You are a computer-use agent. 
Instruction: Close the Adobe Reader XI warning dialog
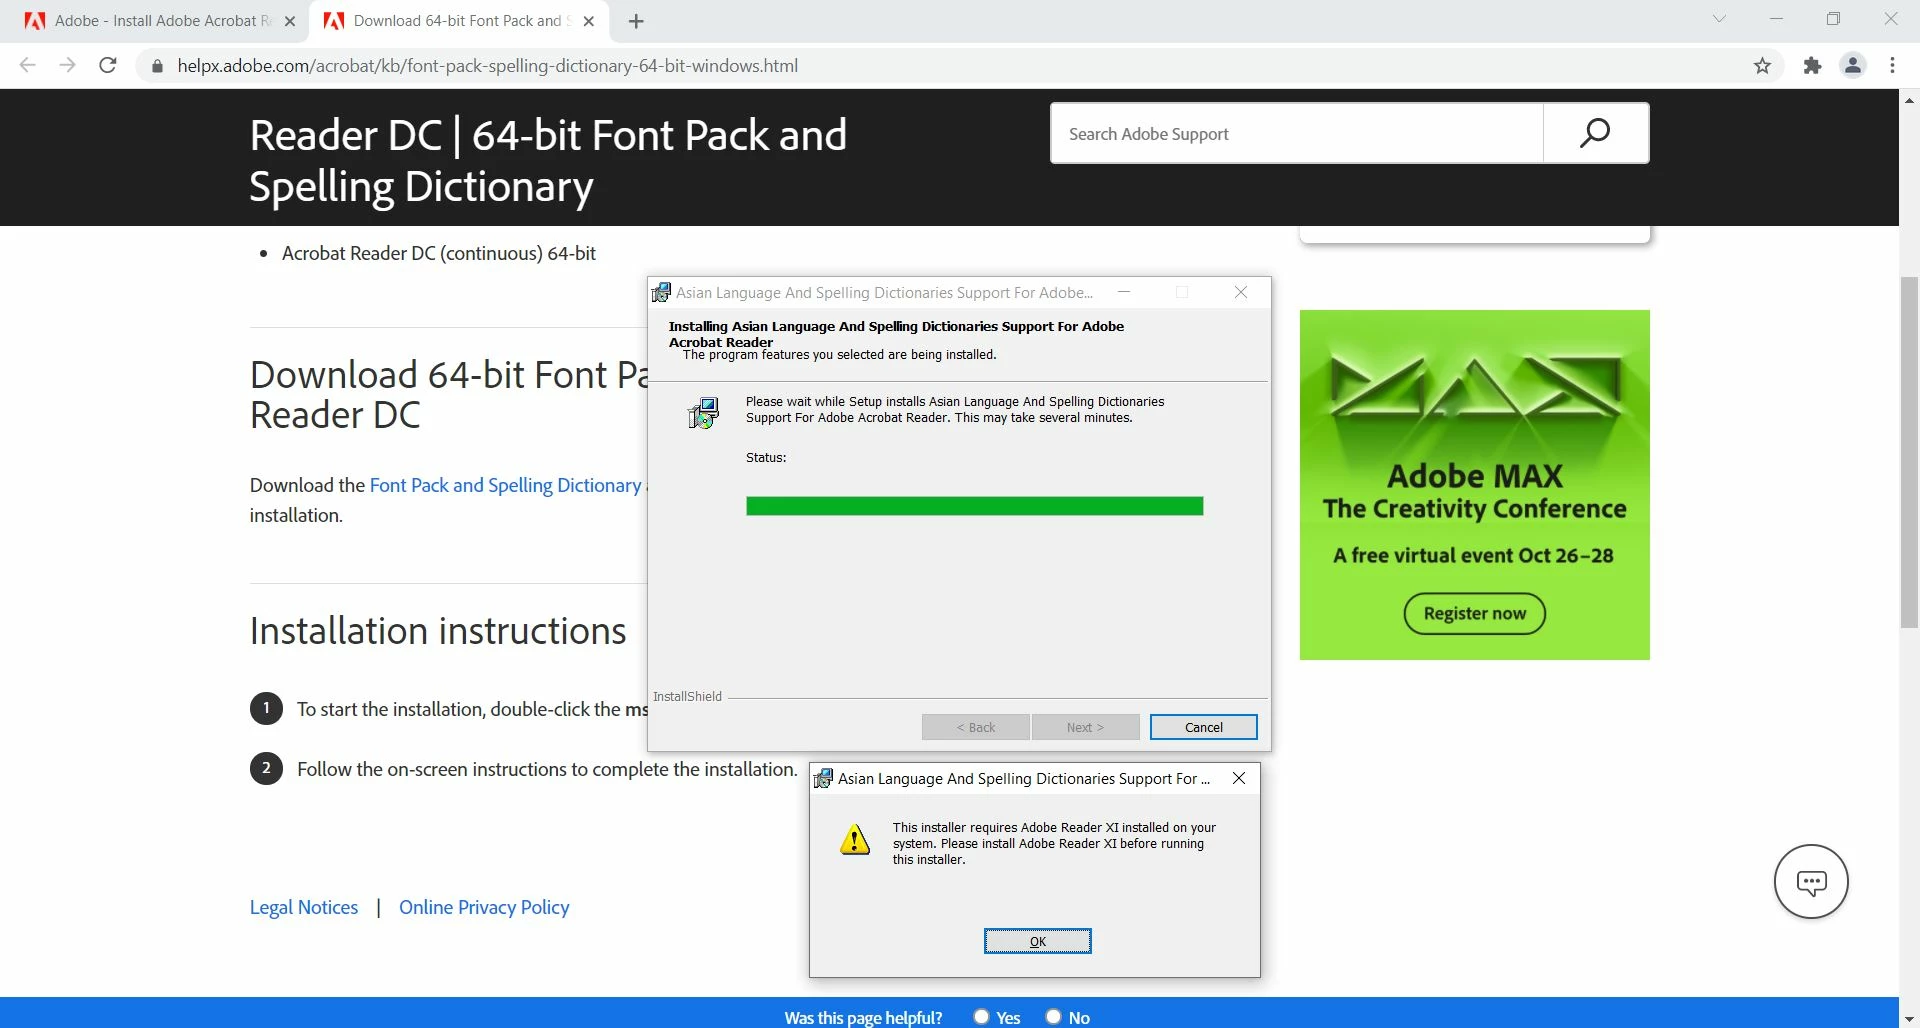1239,778
